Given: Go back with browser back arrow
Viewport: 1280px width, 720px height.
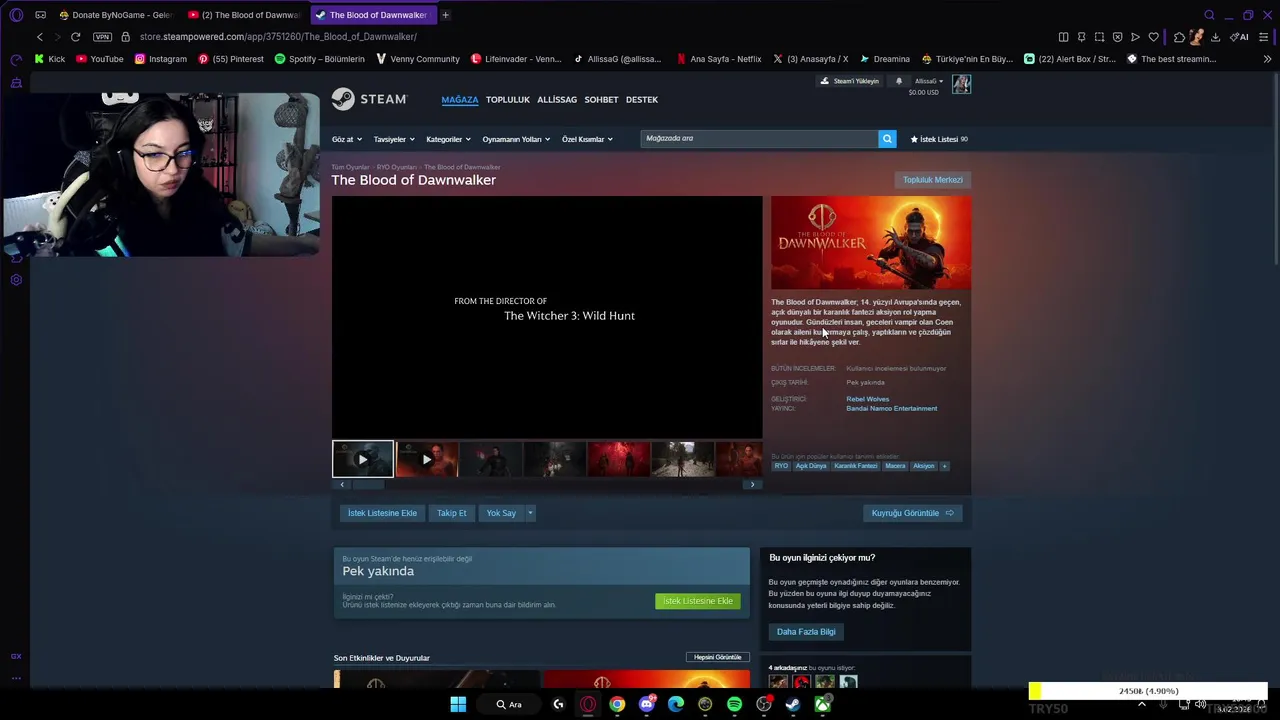Looking at the screenshot, I should click(x=40, y=37).
